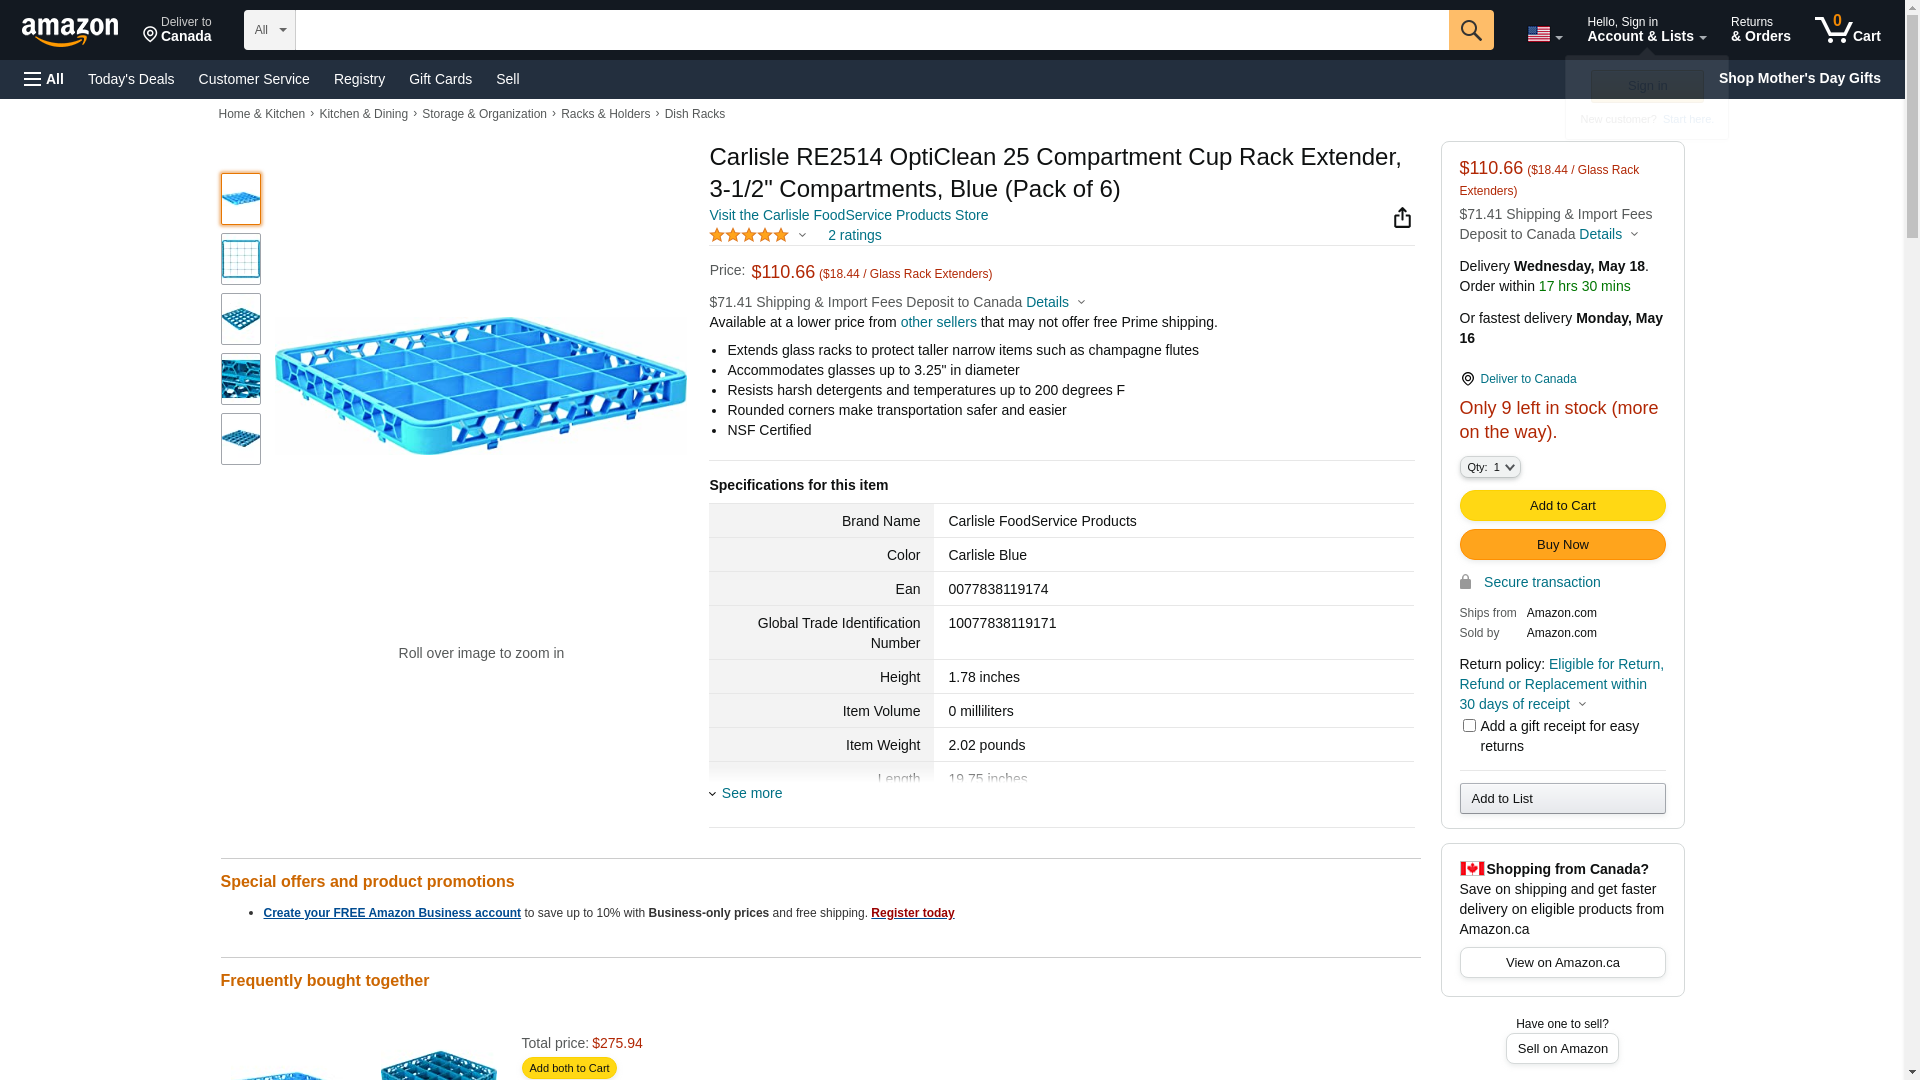The image size is (1920, 1080).
Task: Click Deliver to Canada location icon
Action: (1467, 379)
